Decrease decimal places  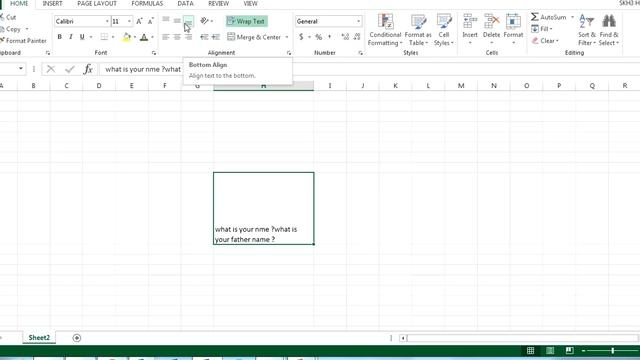357,37
